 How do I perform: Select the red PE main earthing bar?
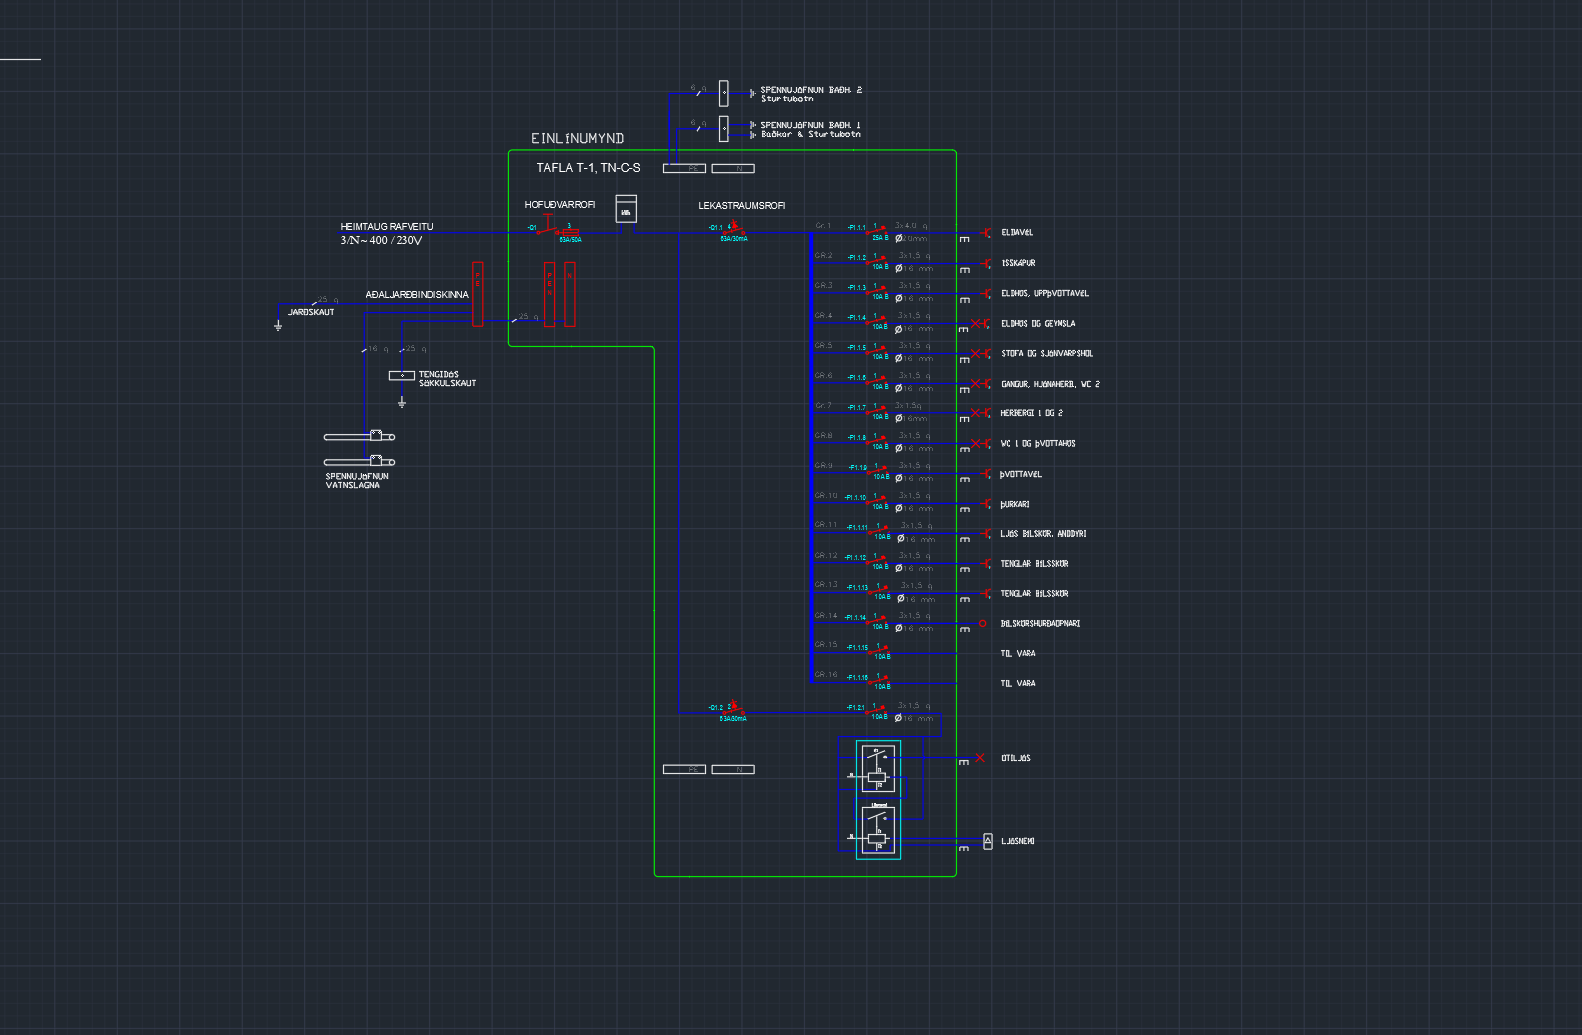[x=478, y=294]
